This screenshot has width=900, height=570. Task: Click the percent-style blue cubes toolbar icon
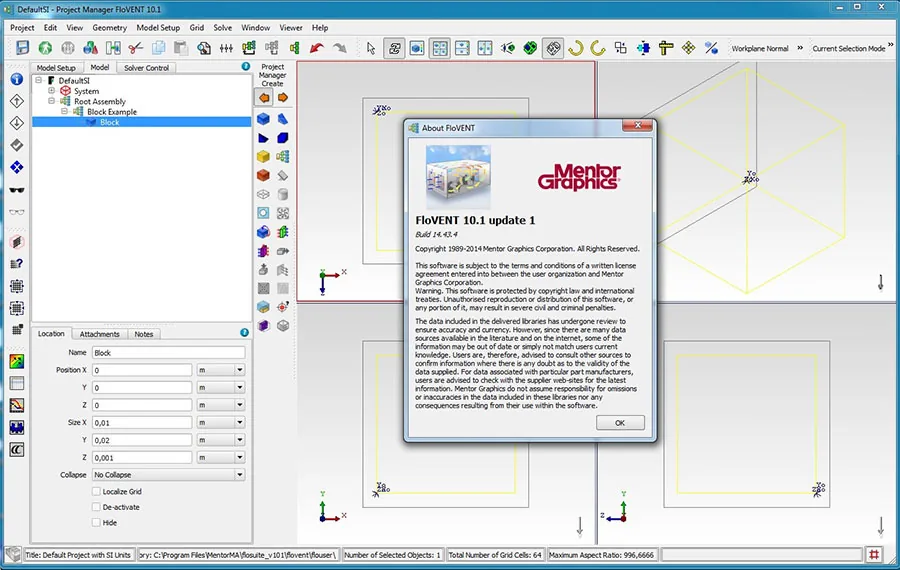coord(711,48)
